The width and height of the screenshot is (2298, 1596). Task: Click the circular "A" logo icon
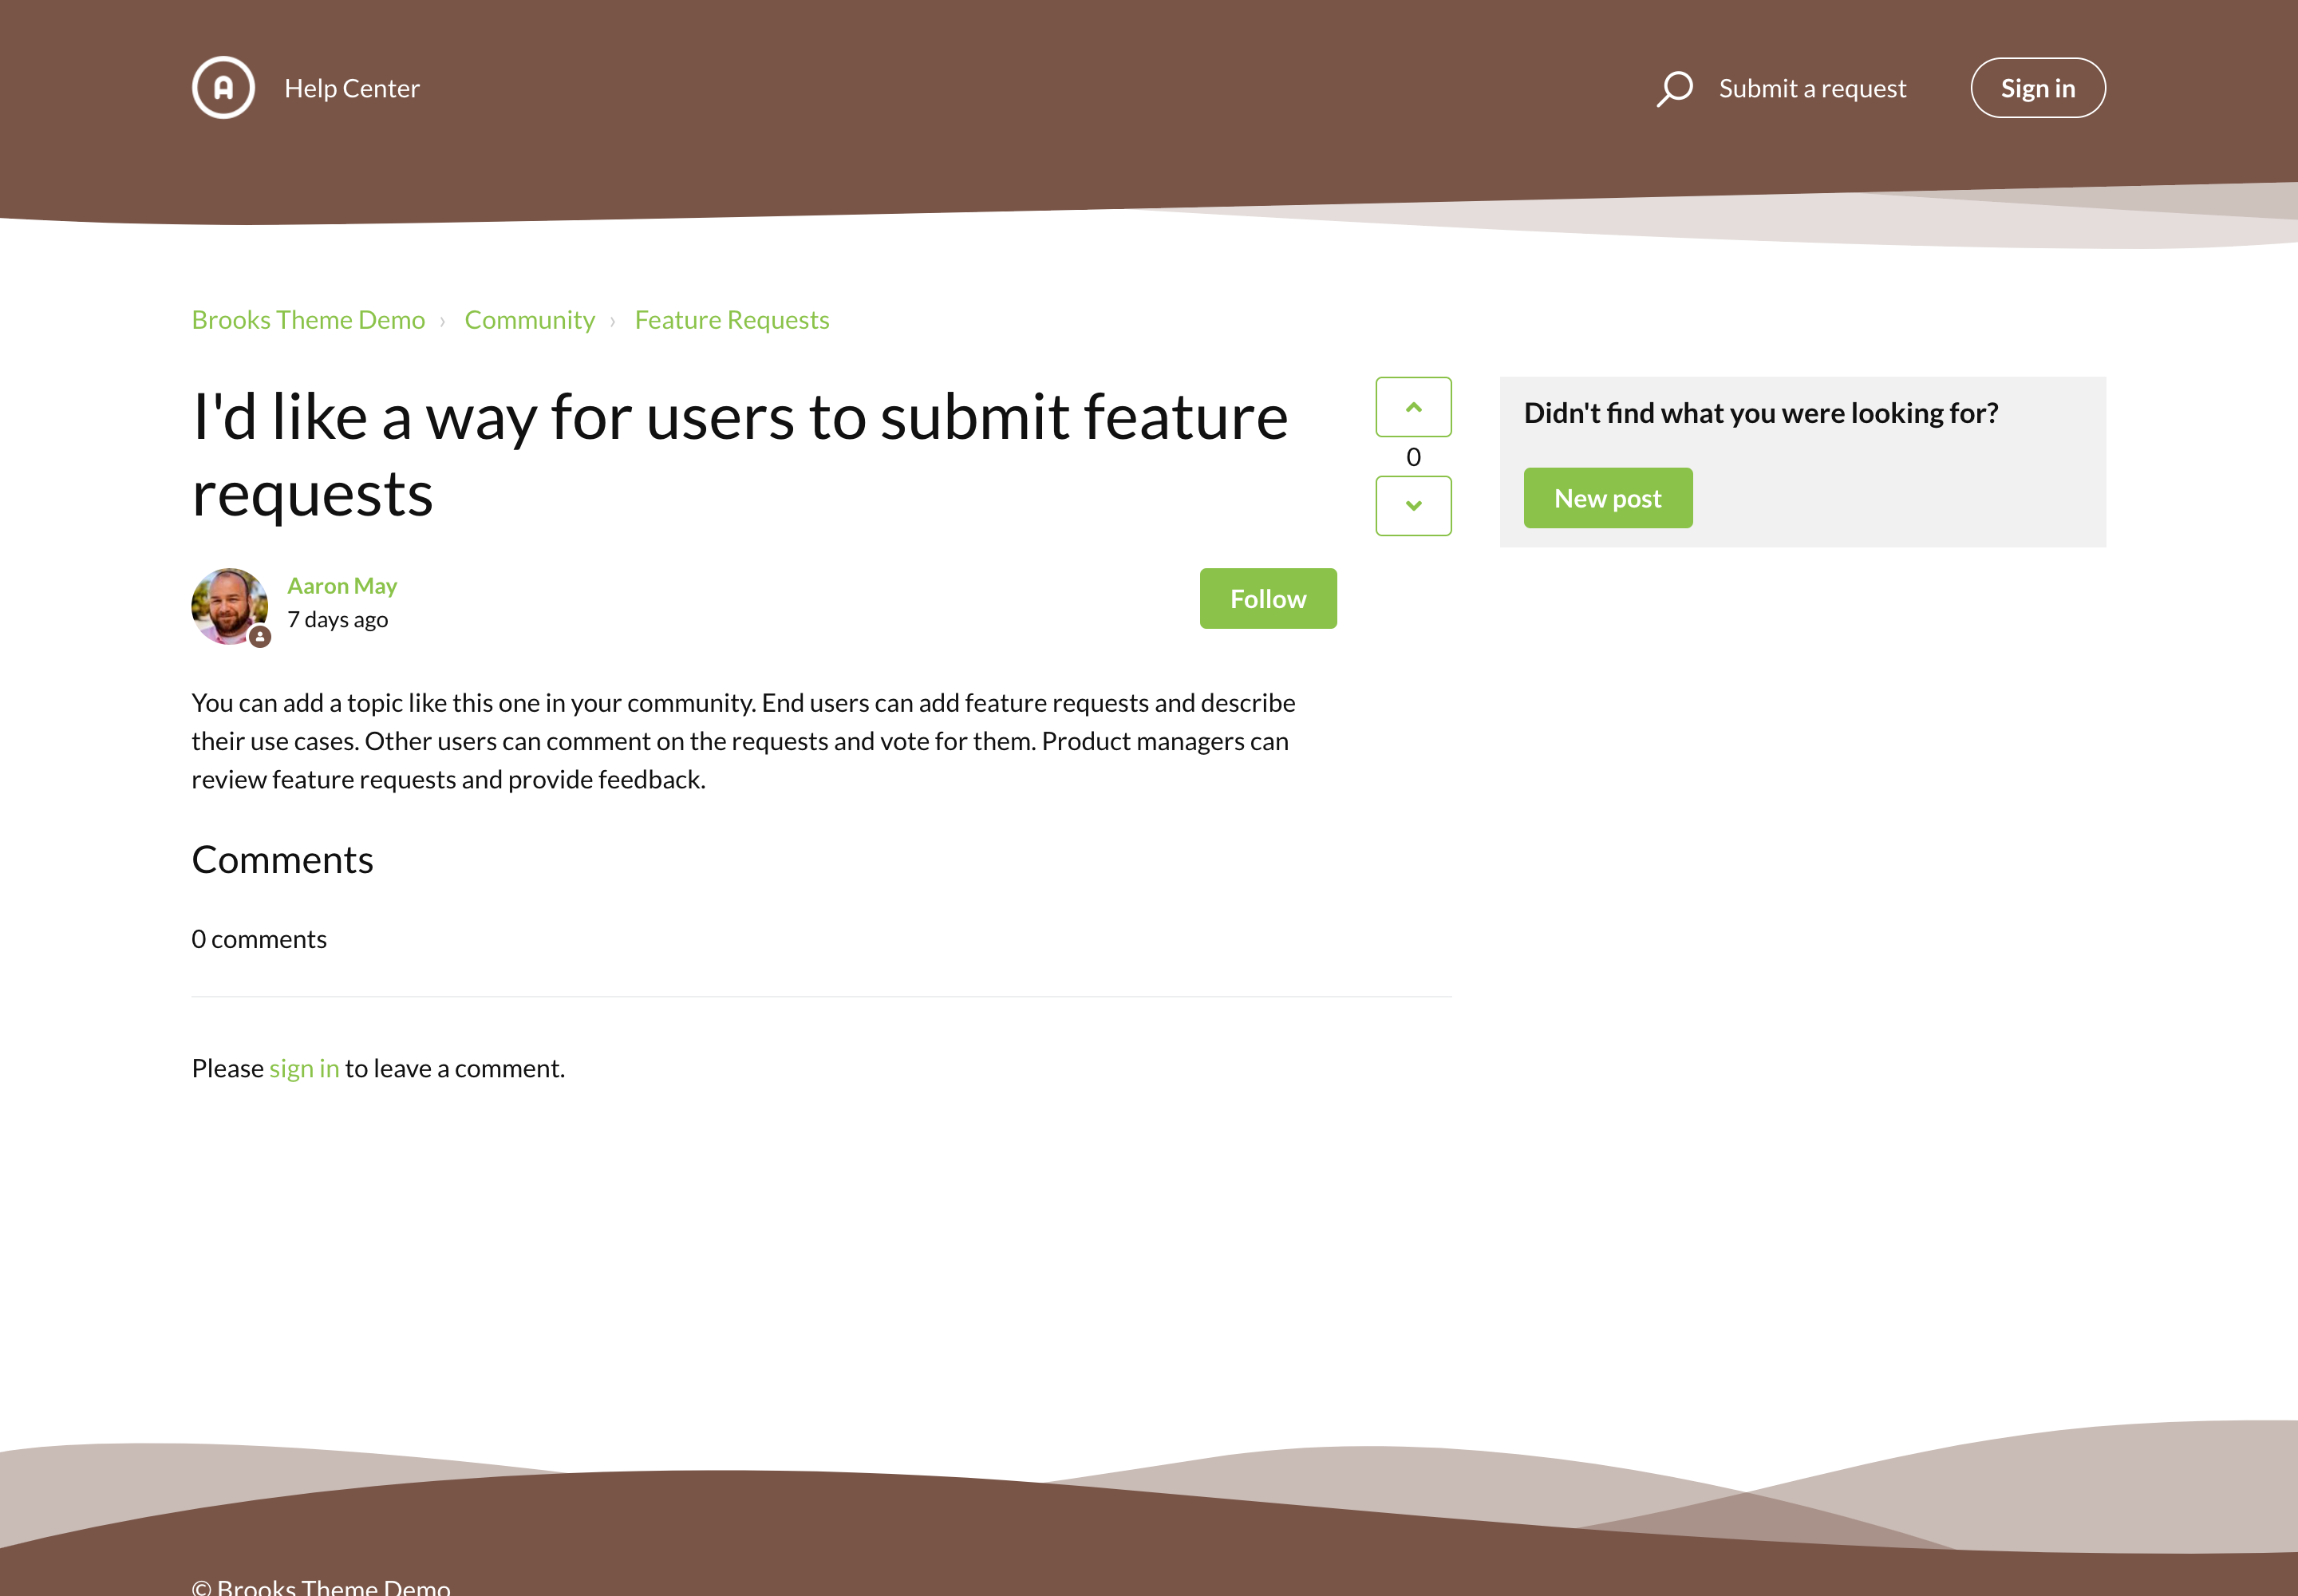tap(223, 88)
